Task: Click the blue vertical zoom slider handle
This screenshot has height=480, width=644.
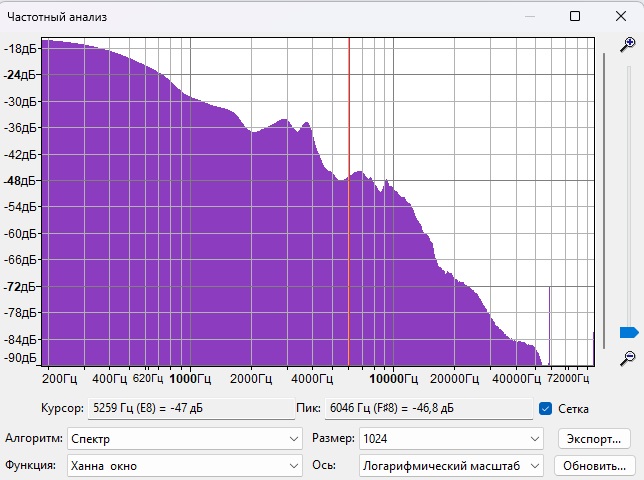Action: 629,332
